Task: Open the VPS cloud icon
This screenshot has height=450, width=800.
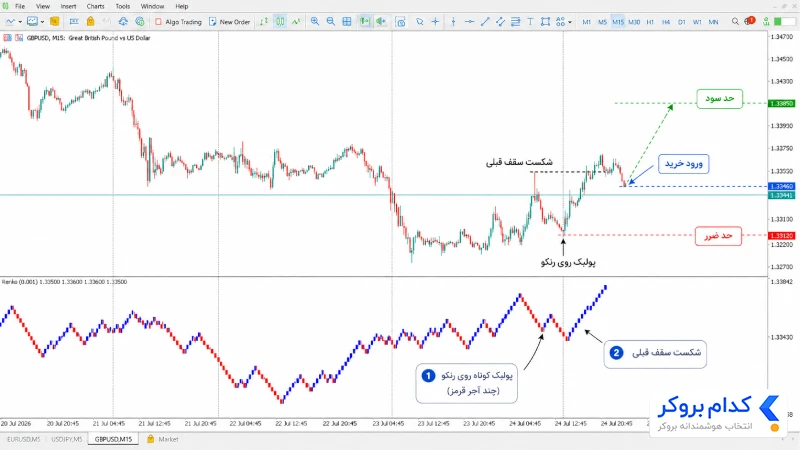Action: tap(123, 21)
